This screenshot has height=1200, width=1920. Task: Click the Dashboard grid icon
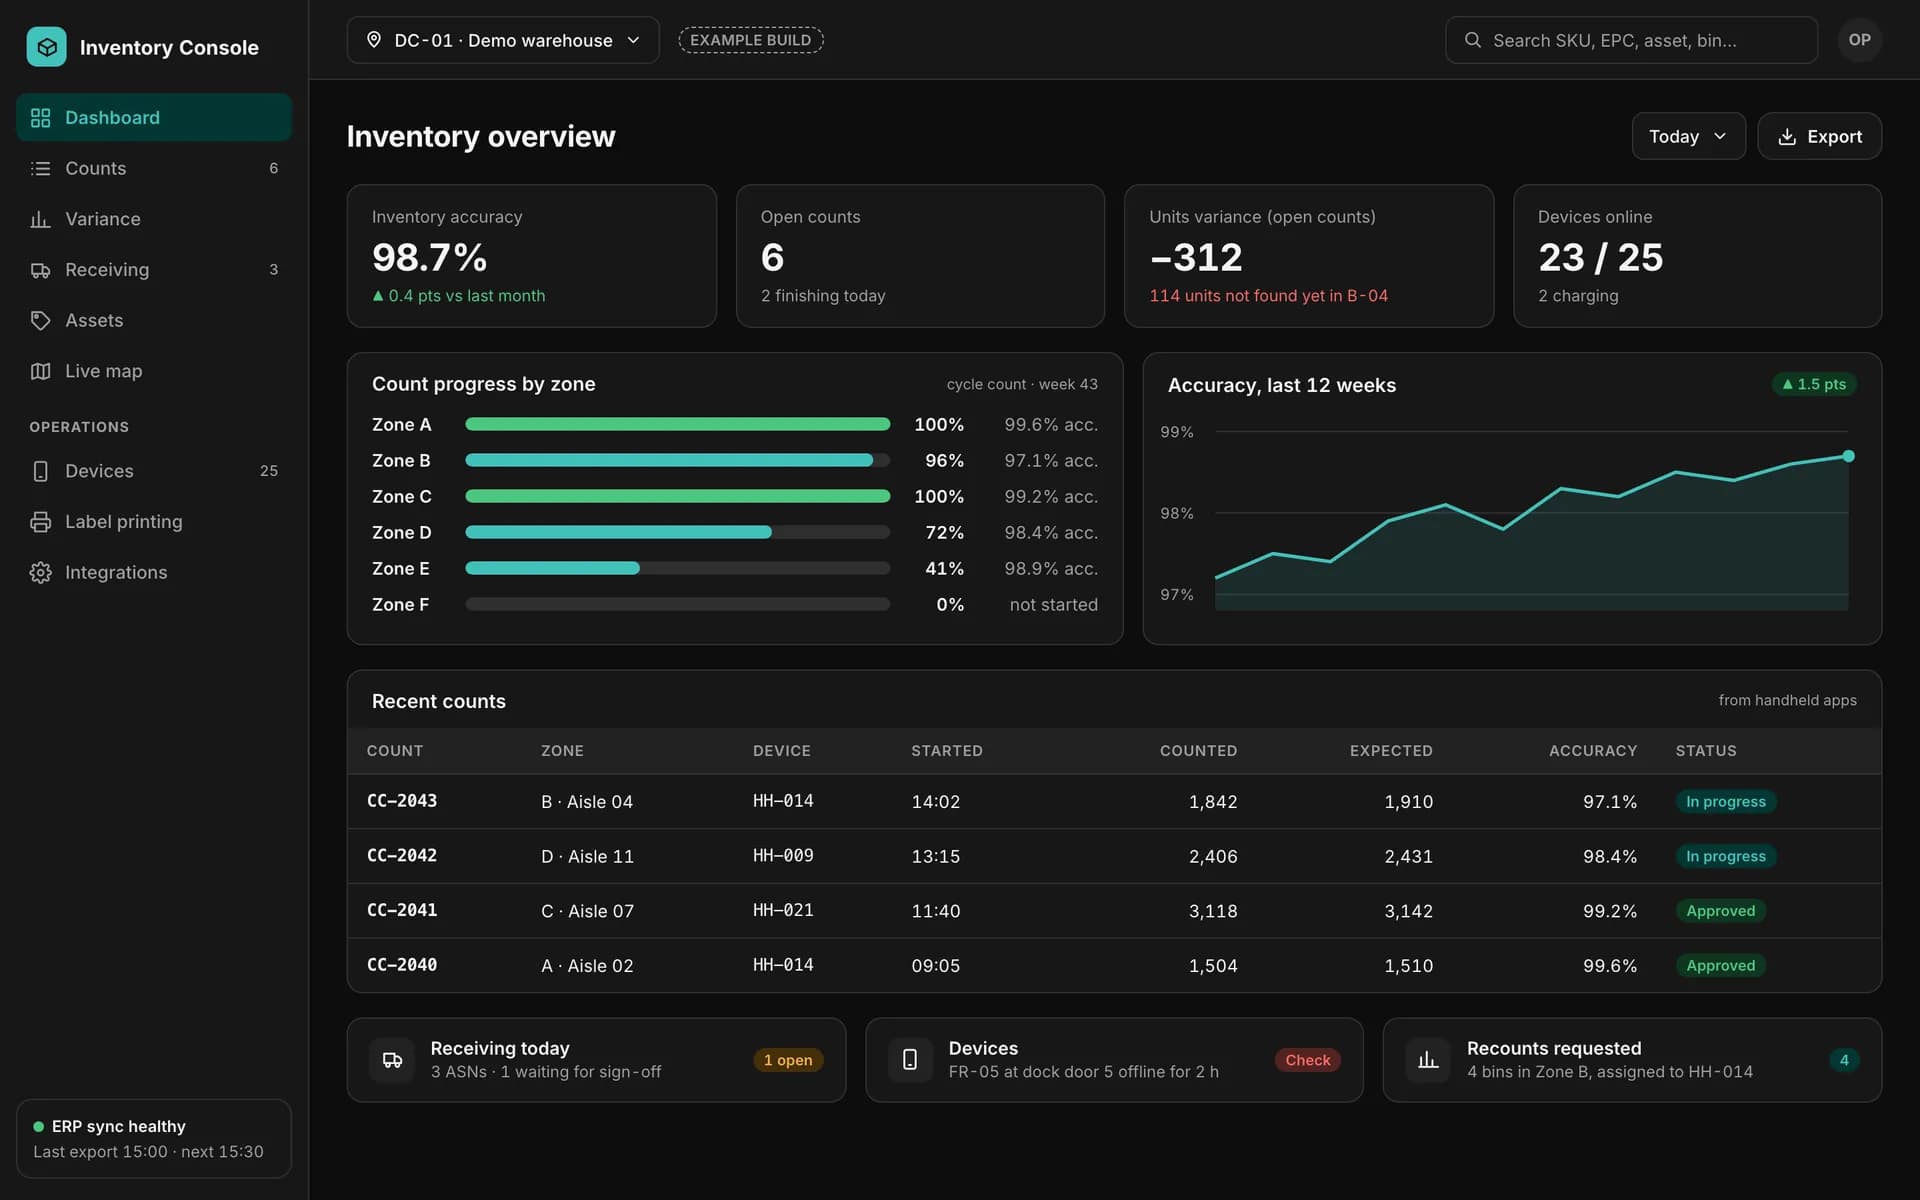tap(40, 118)
